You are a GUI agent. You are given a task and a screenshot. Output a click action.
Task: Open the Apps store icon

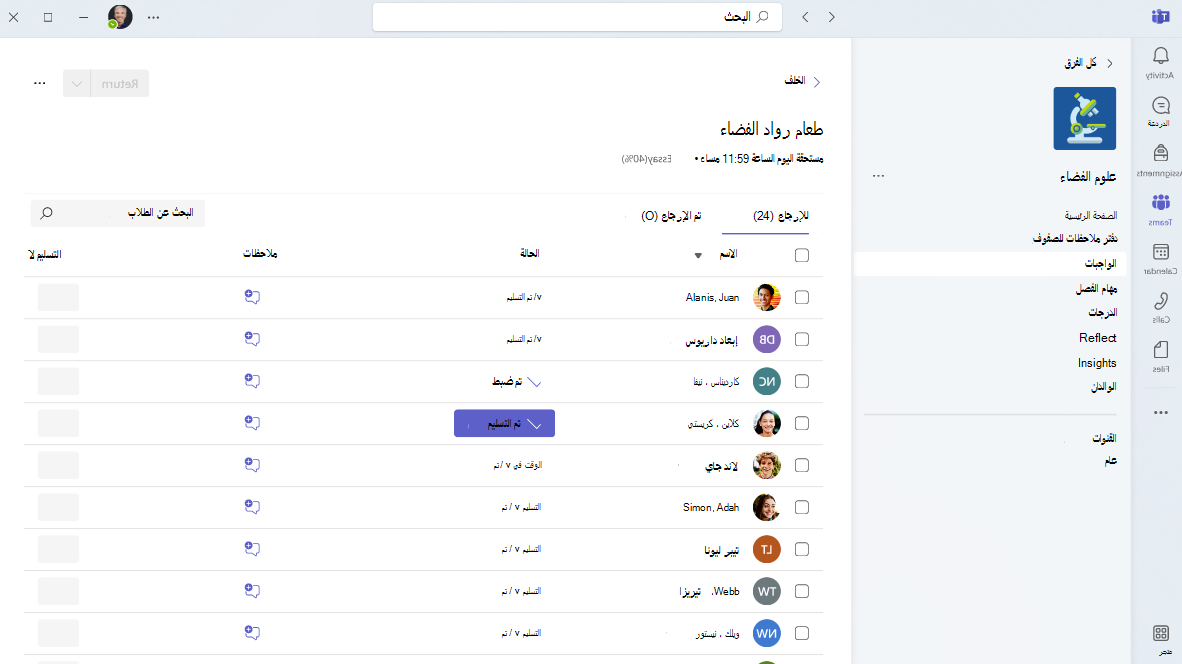pos(1161,633)
